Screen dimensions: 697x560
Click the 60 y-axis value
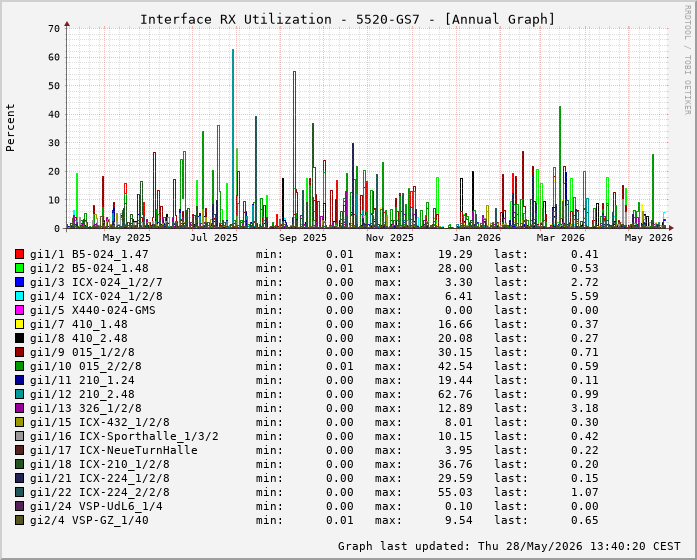[54, 57]
